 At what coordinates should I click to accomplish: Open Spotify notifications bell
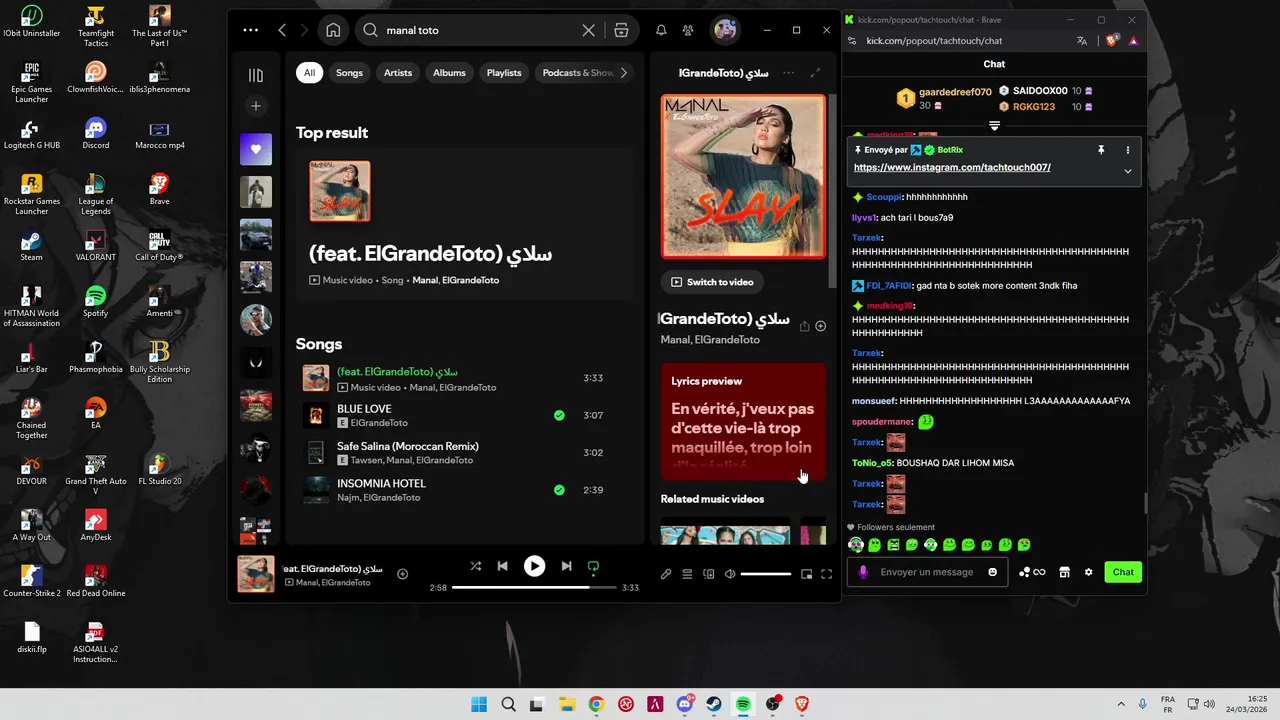(661, 30)
